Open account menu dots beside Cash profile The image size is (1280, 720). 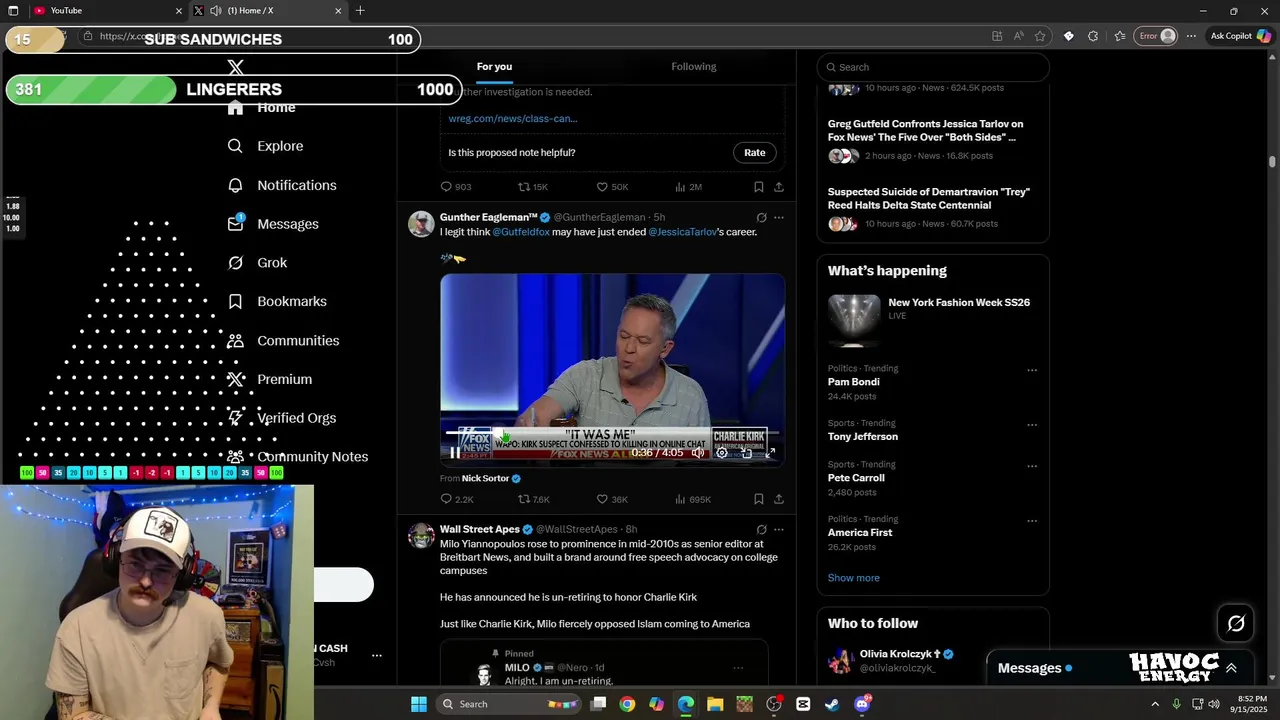tap(377, 656)
